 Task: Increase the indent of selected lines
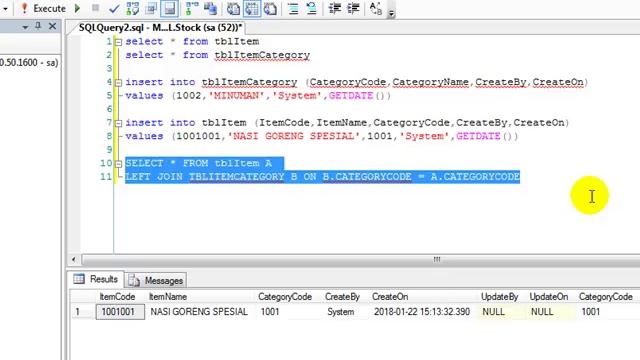(x=353, y=8)
